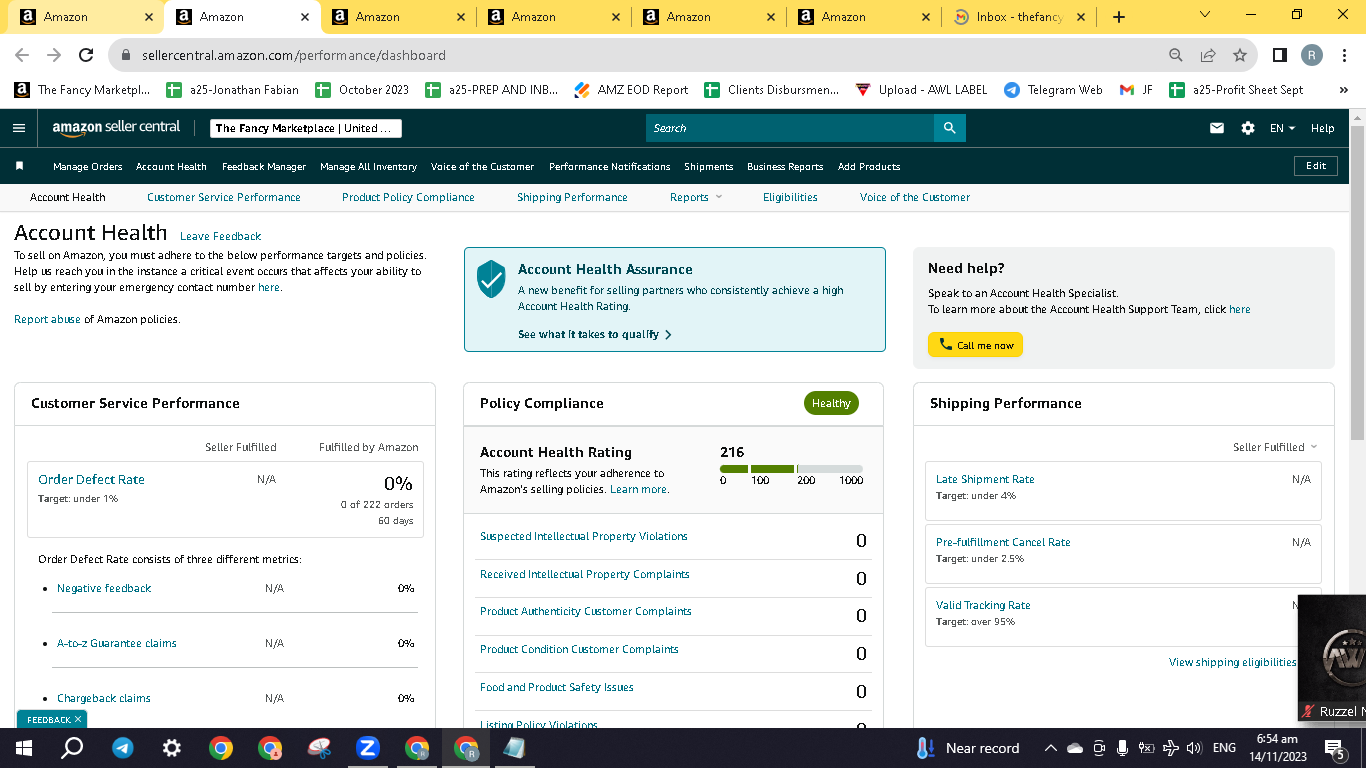Click the Report abuse link
This screenshot has width=1366, height=768.
47,319
